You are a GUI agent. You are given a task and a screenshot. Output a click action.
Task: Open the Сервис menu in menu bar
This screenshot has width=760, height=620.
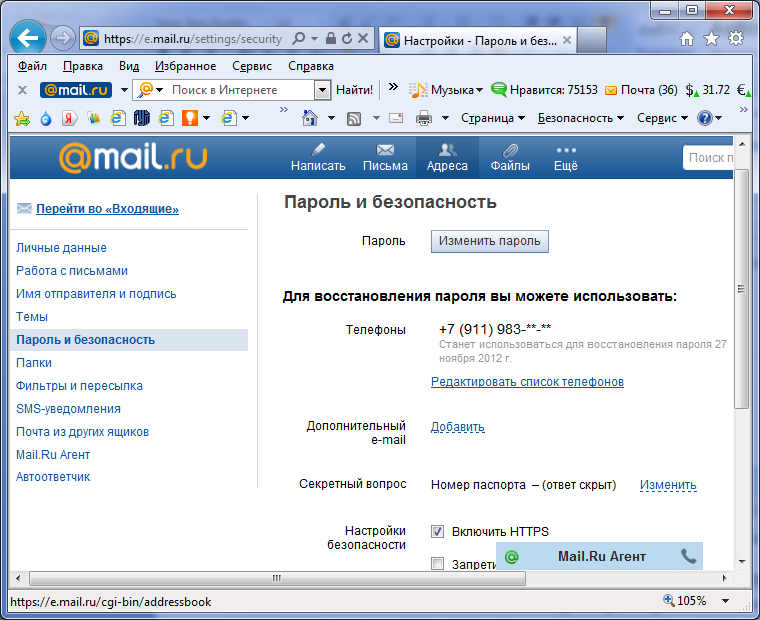252,66
